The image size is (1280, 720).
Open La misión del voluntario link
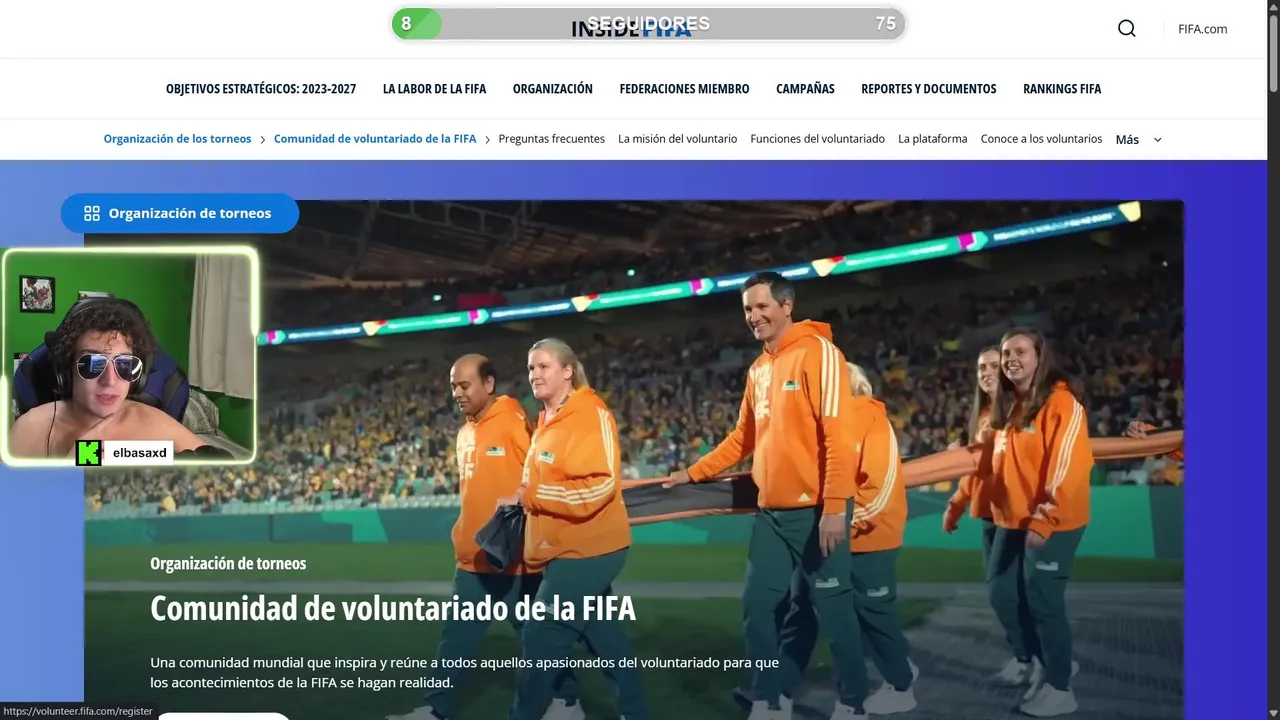678,139
